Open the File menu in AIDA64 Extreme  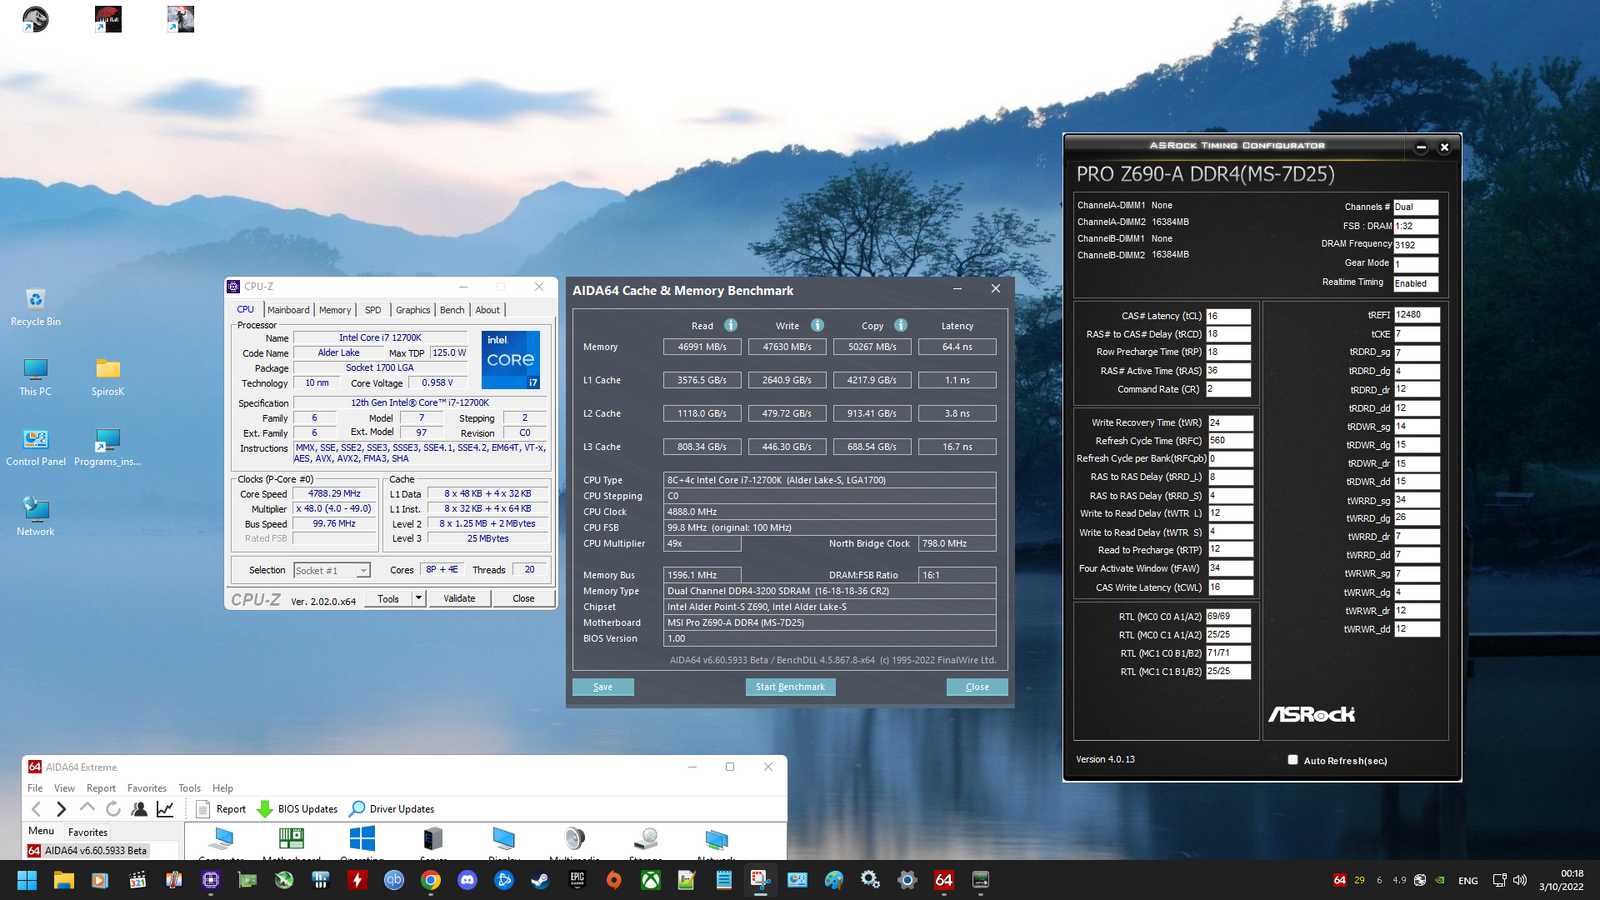[x=35, y=788]
